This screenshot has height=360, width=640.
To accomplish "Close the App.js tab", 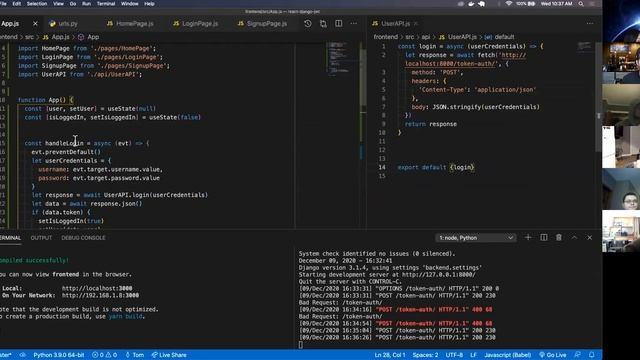I will pos(35,24).
